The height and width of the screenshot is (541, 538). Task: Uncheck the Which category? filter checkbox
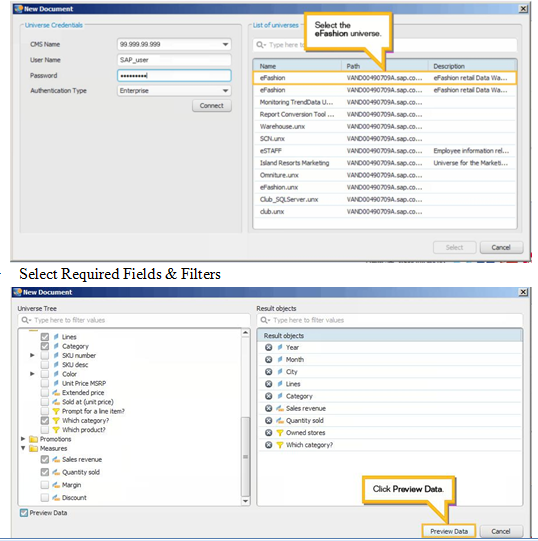coord(45,421)
